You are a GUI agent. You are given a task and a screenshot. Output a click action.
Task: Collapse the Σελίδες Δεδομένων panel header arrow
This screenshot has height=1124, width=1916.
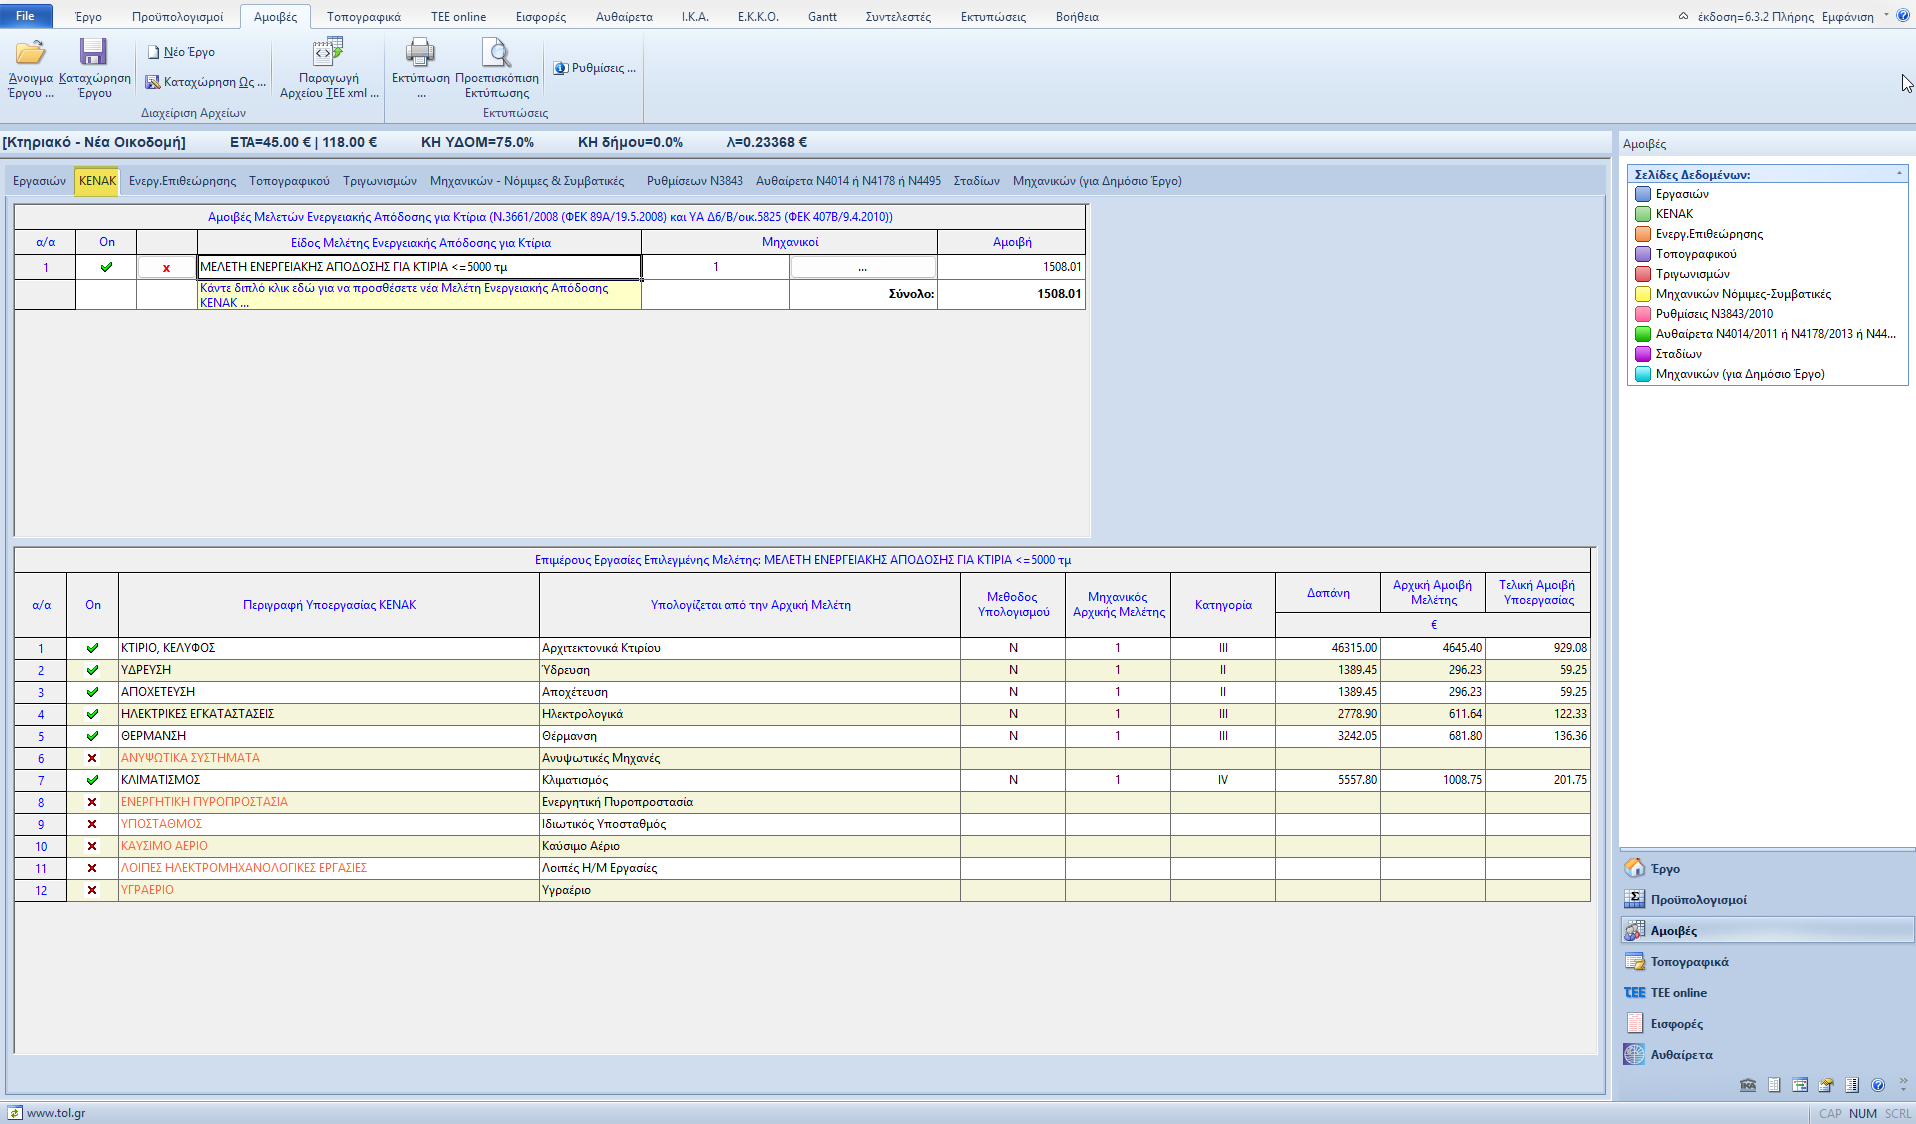point(1899,174)
